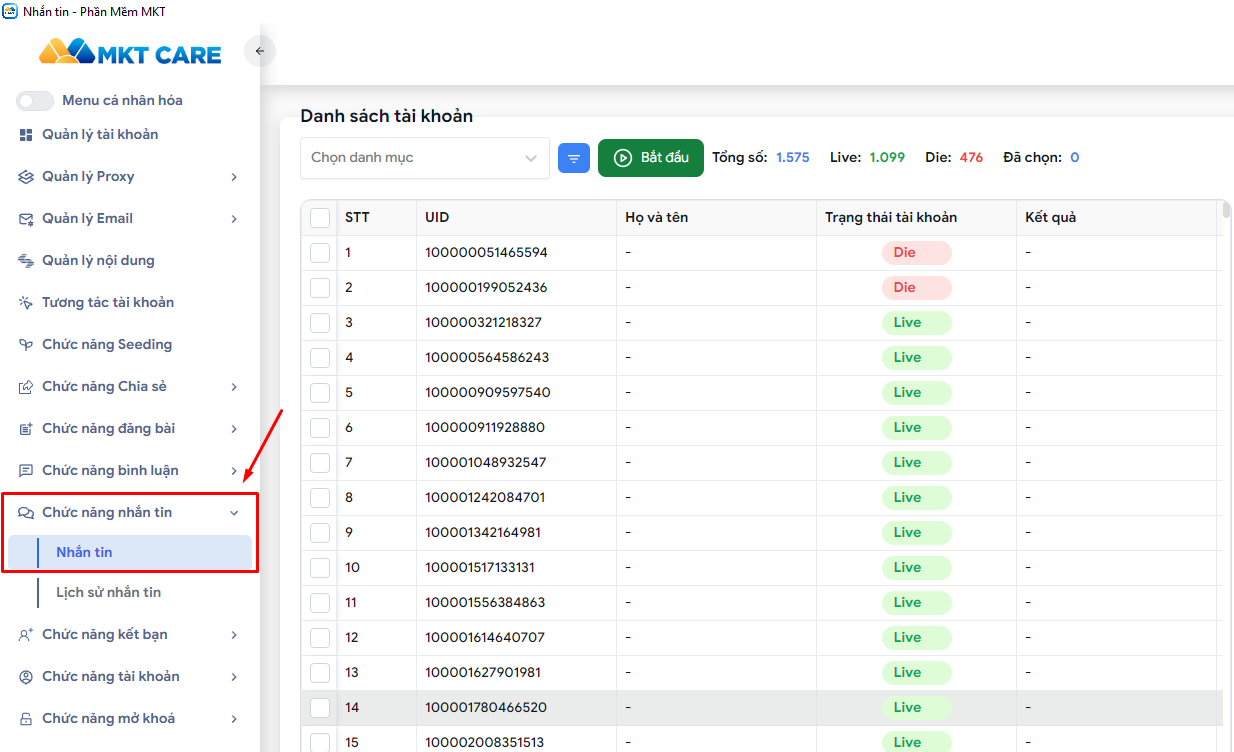Check the box for UID 100000321218327
This screenshot has height=752, width=1234.
(x=320, y=323)
